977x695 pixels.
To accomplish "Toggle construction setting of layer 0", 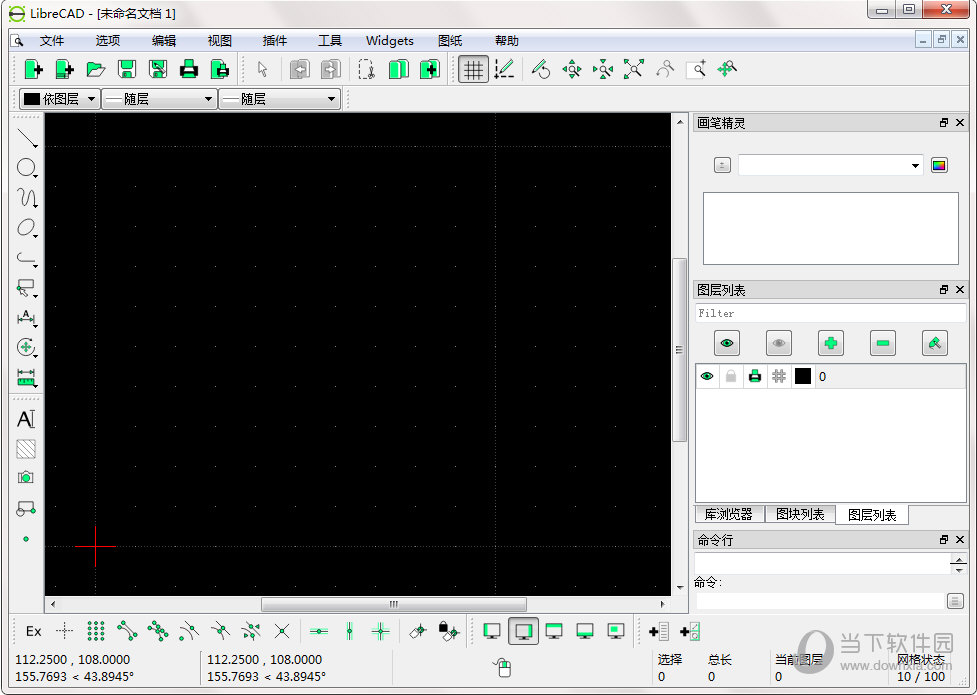I will [x=779, y=376].
